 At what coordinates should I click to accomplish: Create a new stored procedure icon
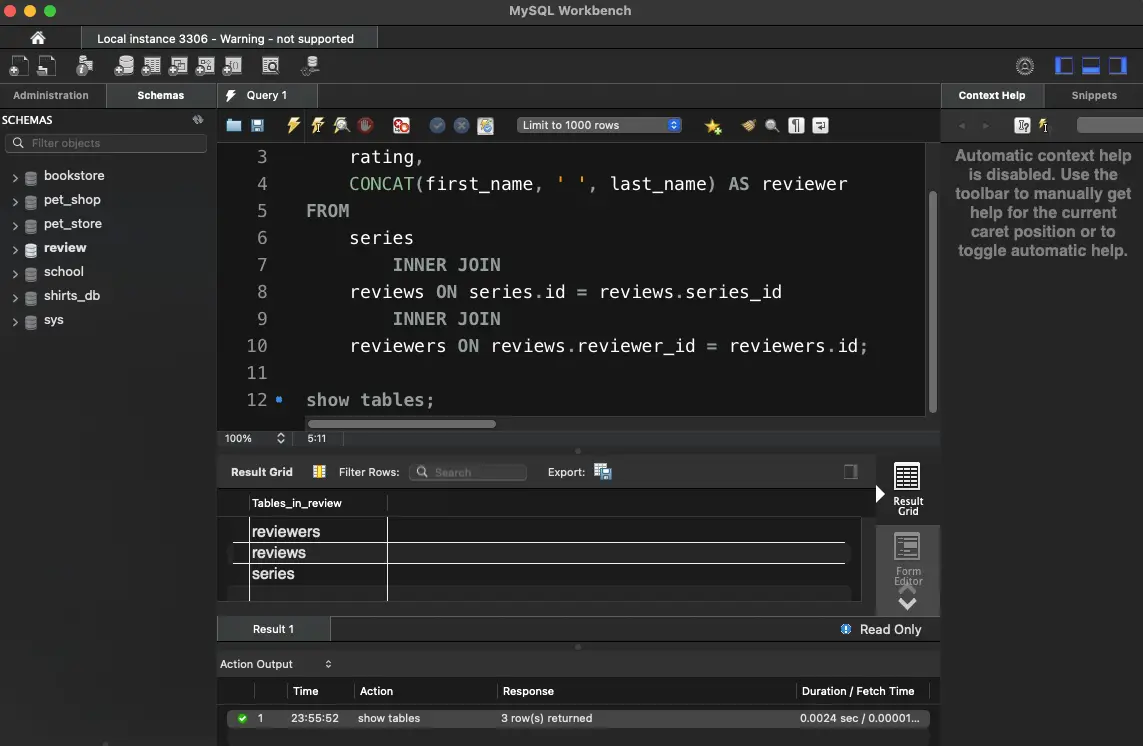(x=205, y=66)
